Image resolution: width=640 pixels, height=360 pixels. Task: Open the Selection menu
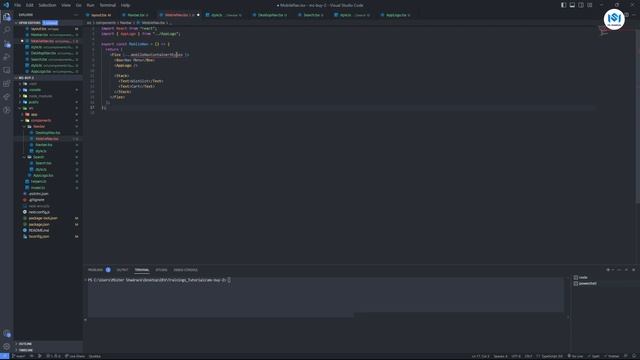(47, 5)
